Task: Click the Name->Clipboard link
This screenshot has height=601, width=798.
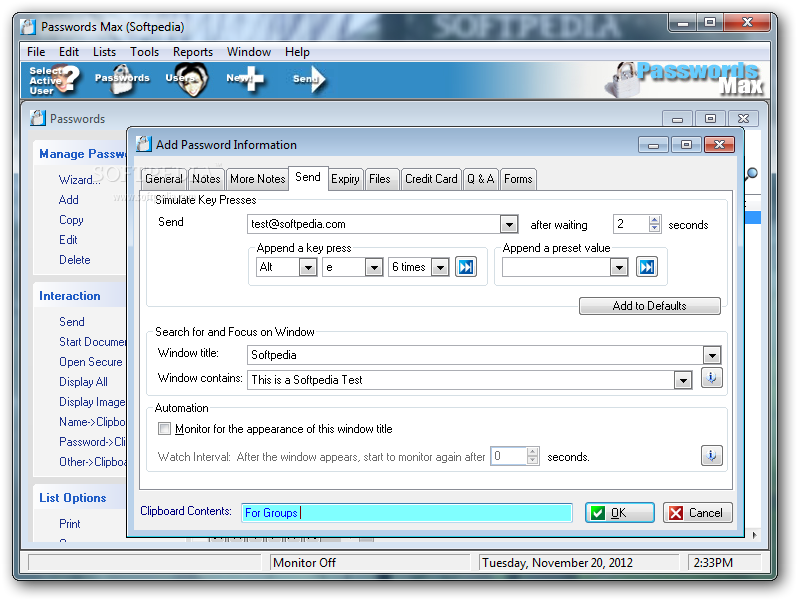Action: (92, 422)
